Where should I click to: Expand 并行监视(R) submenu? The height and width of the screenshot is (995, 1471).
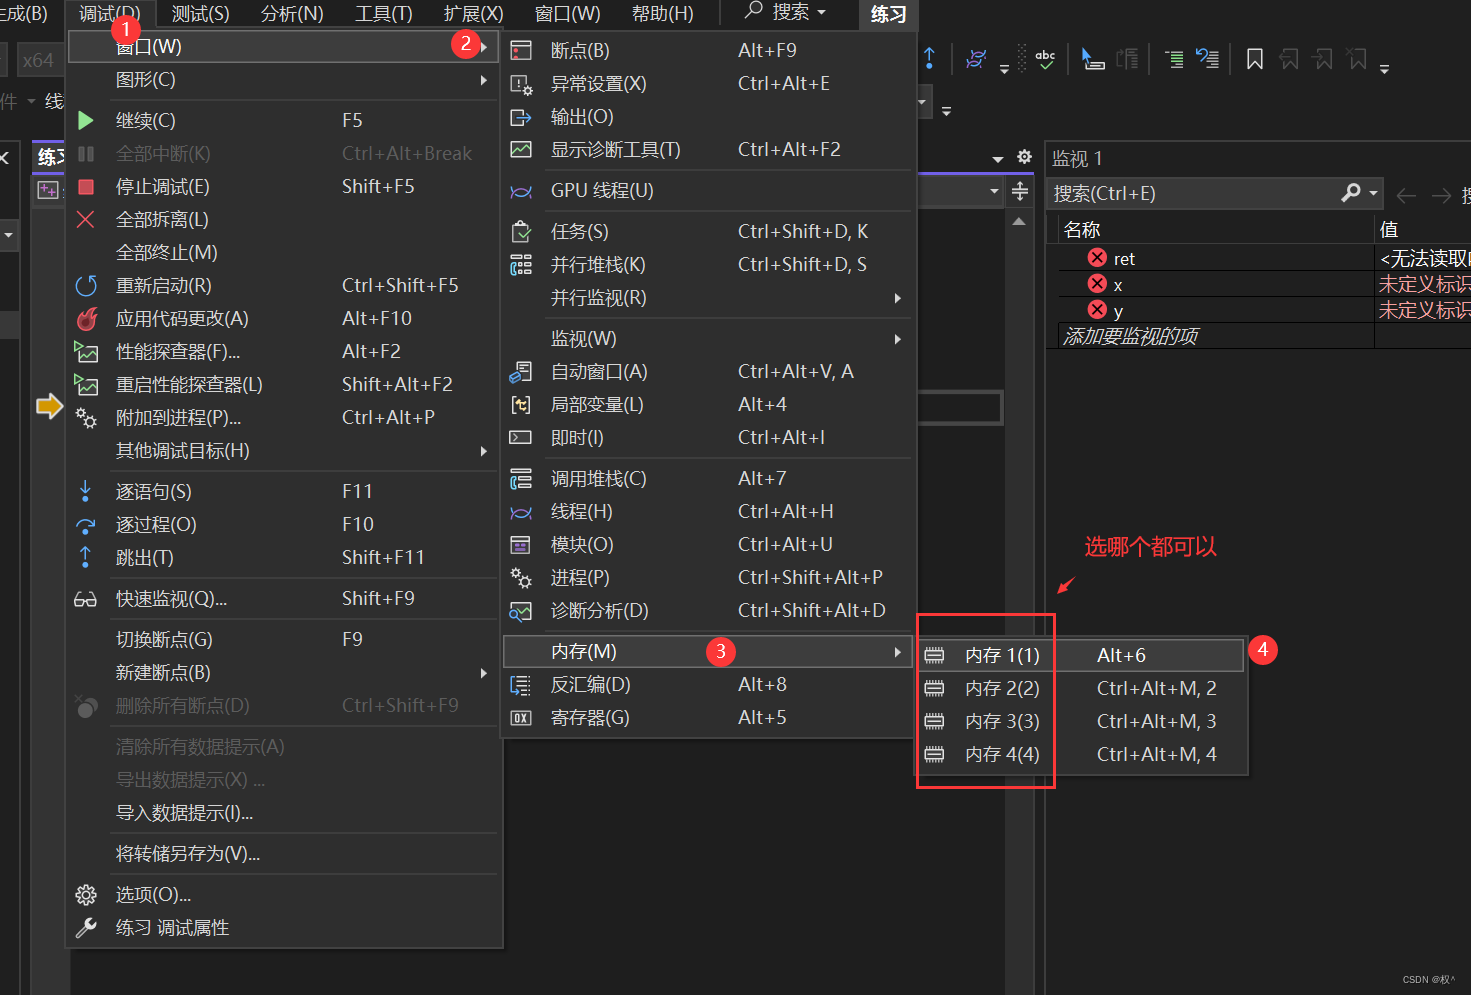click(x=709, y=297)
